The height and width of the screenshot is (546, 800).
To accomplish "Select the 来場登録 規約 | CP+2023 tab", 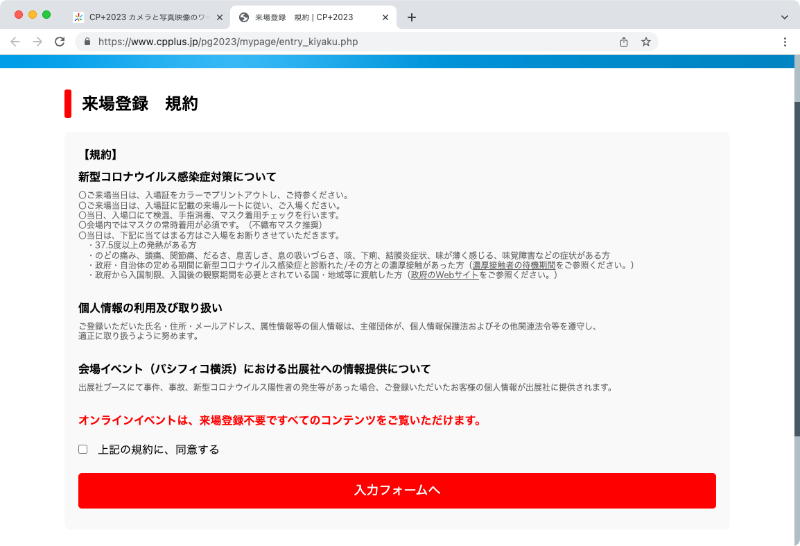I will coord(313,17).
